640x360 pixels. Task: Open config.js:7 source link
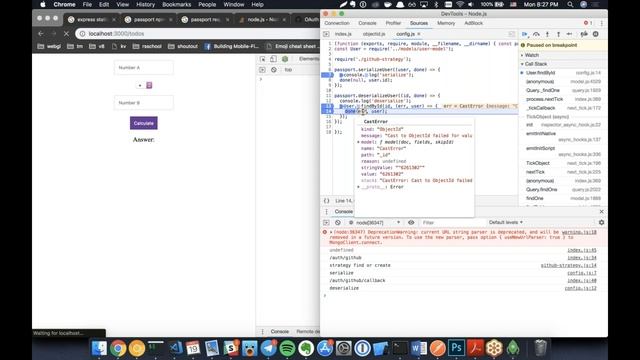(x=582, y=273)
